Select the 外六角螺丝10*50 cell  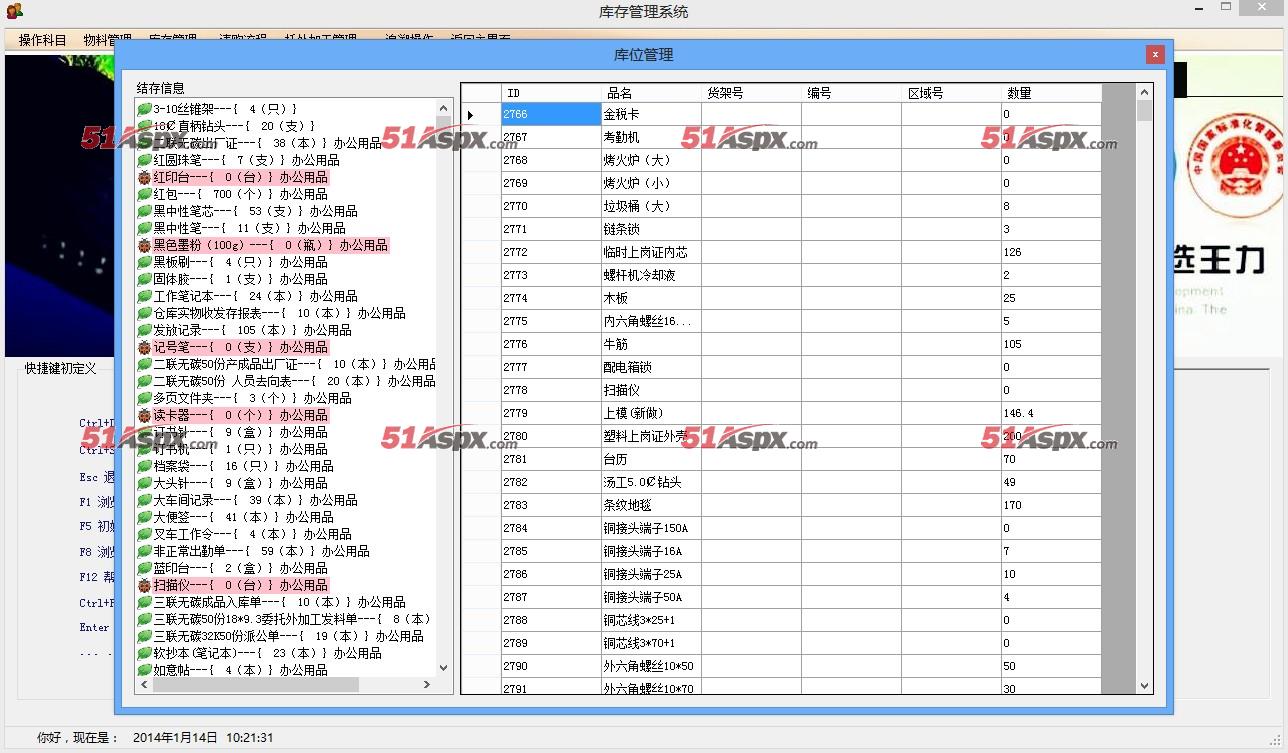651,666
